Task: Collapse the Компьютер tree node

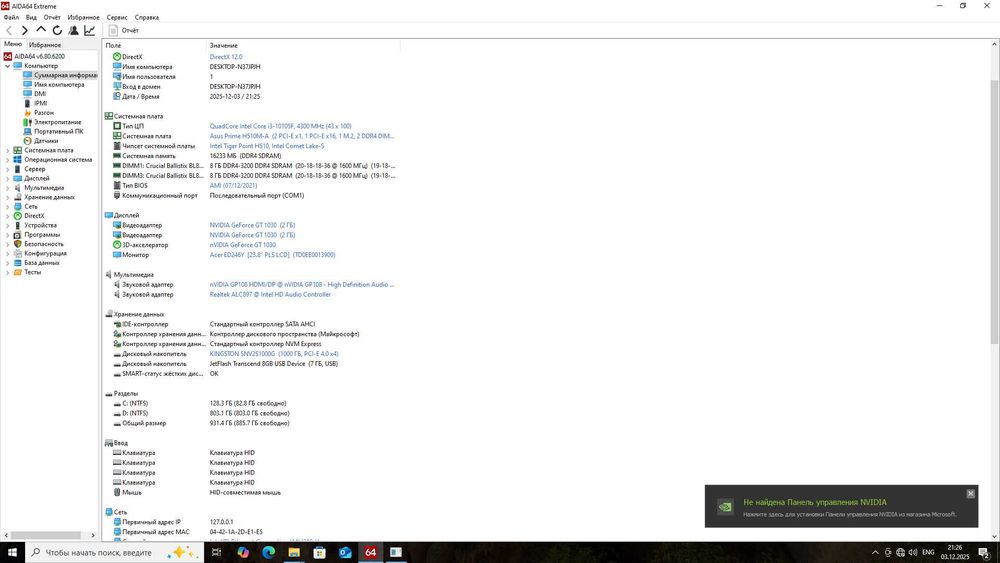Action: [x=8, y=66]
